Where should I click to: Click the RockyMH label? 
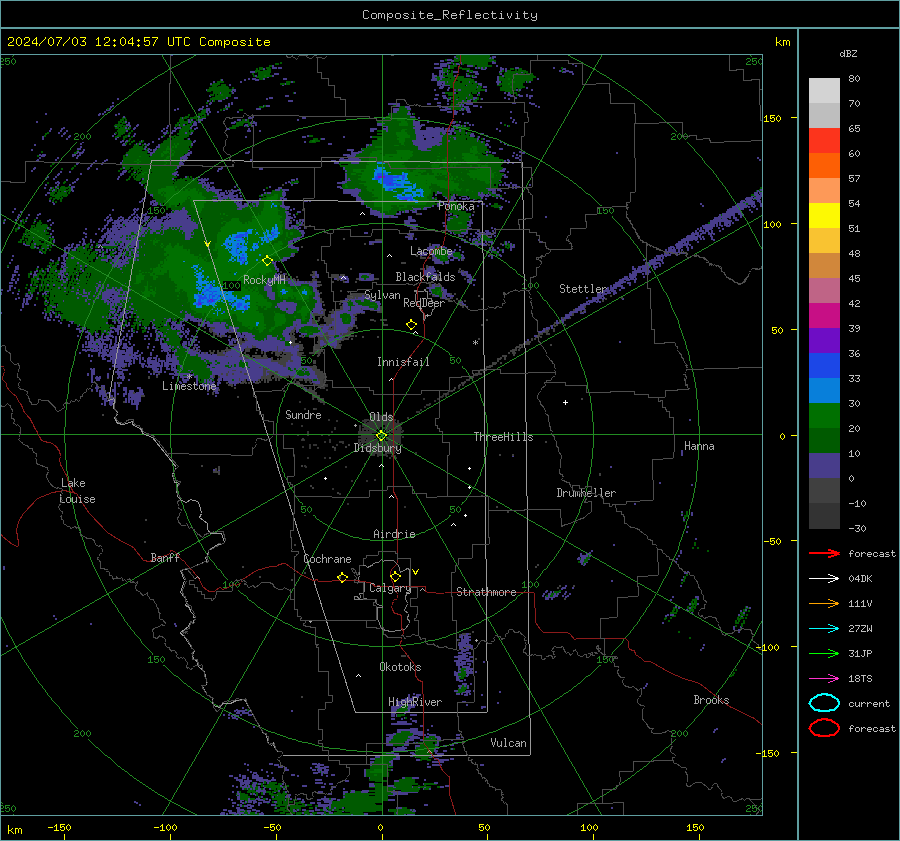pos(264,280)
